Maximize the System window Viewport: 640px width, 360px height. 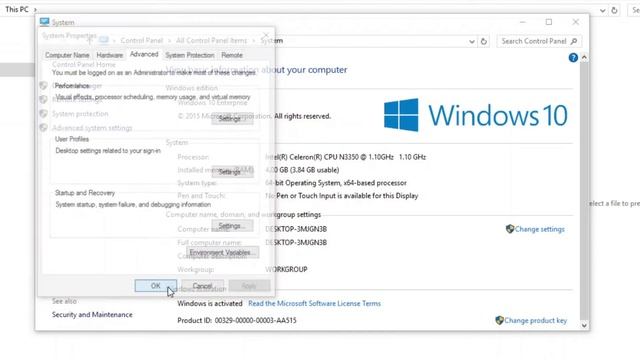click(x=549, y=22)
